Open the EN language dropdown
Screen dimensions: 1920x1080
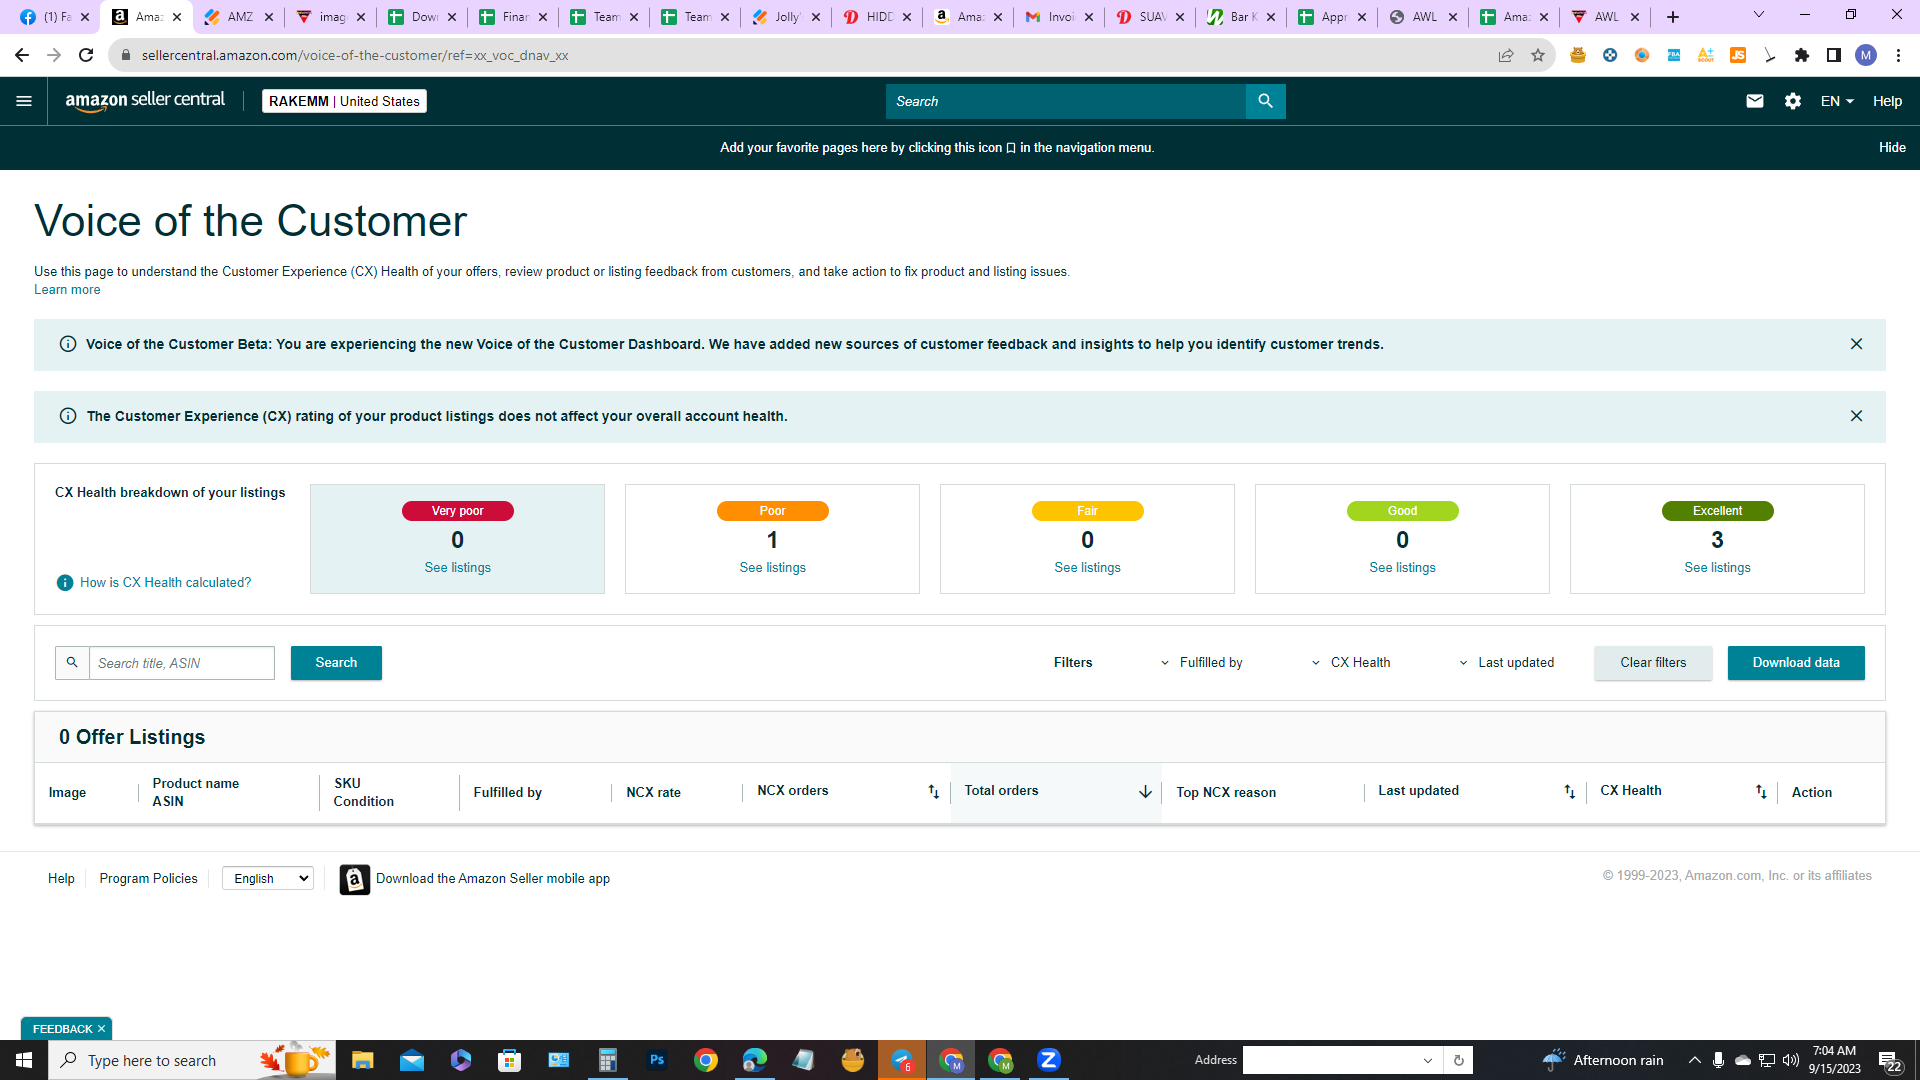[1837, 101]
